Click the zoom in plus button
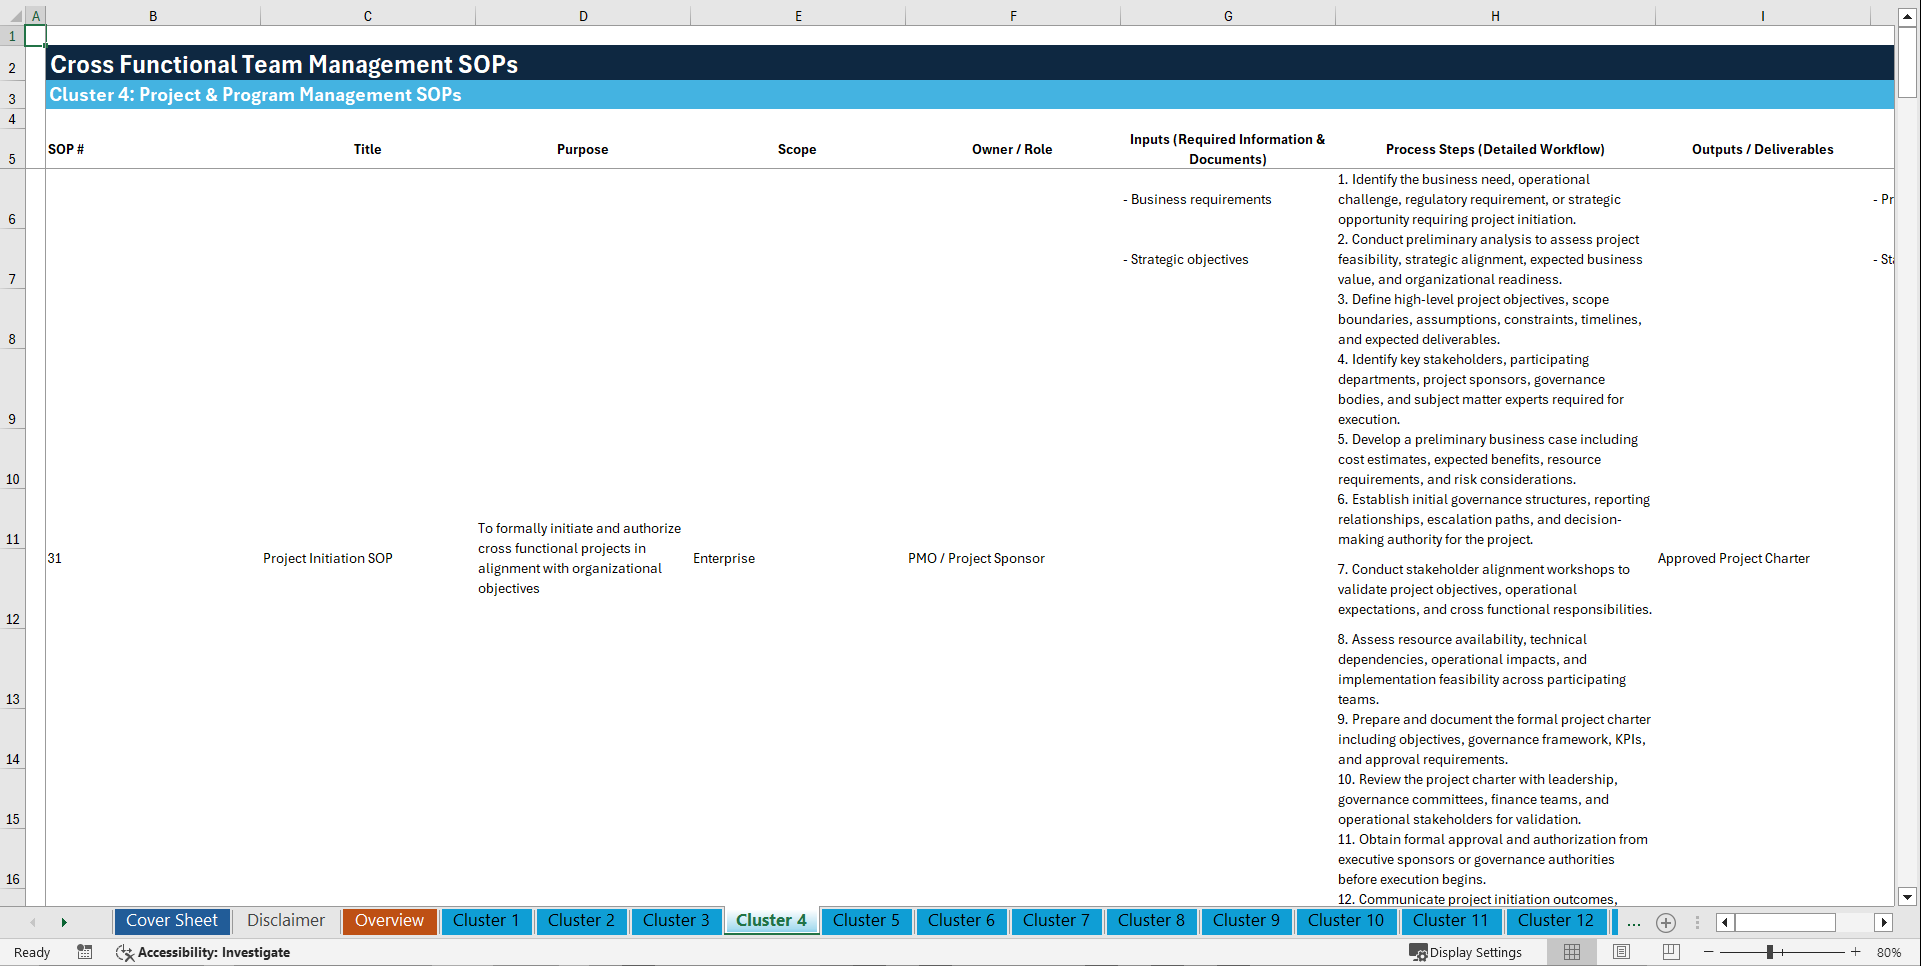 click(1856, 952)
